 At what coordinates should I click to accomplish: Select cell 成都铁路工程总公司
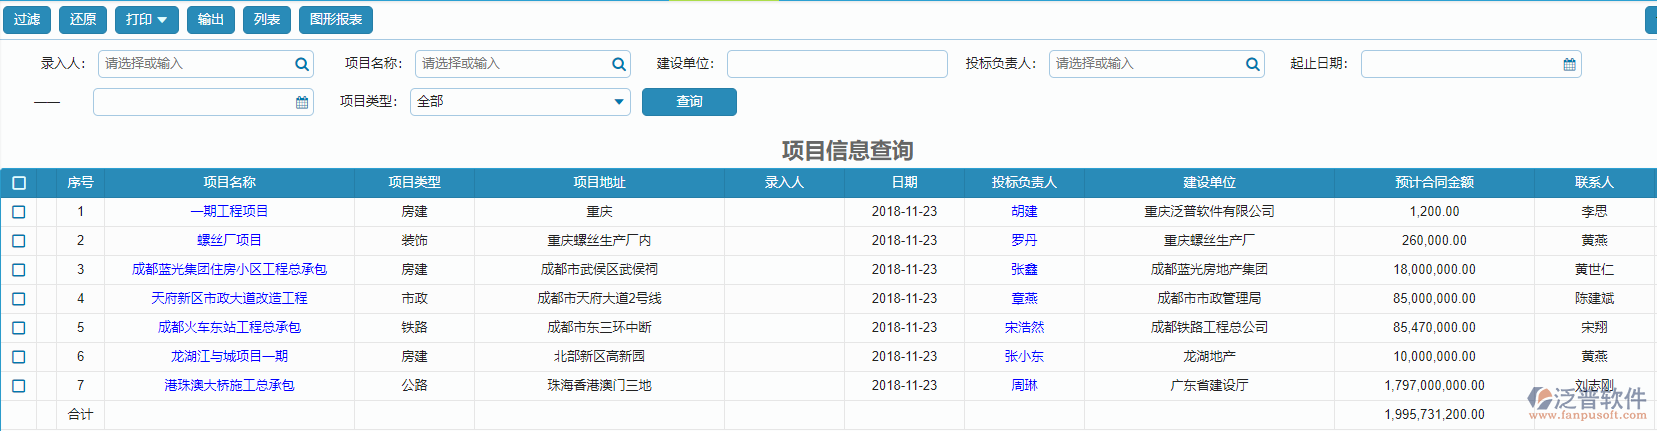coord(1209,328)
